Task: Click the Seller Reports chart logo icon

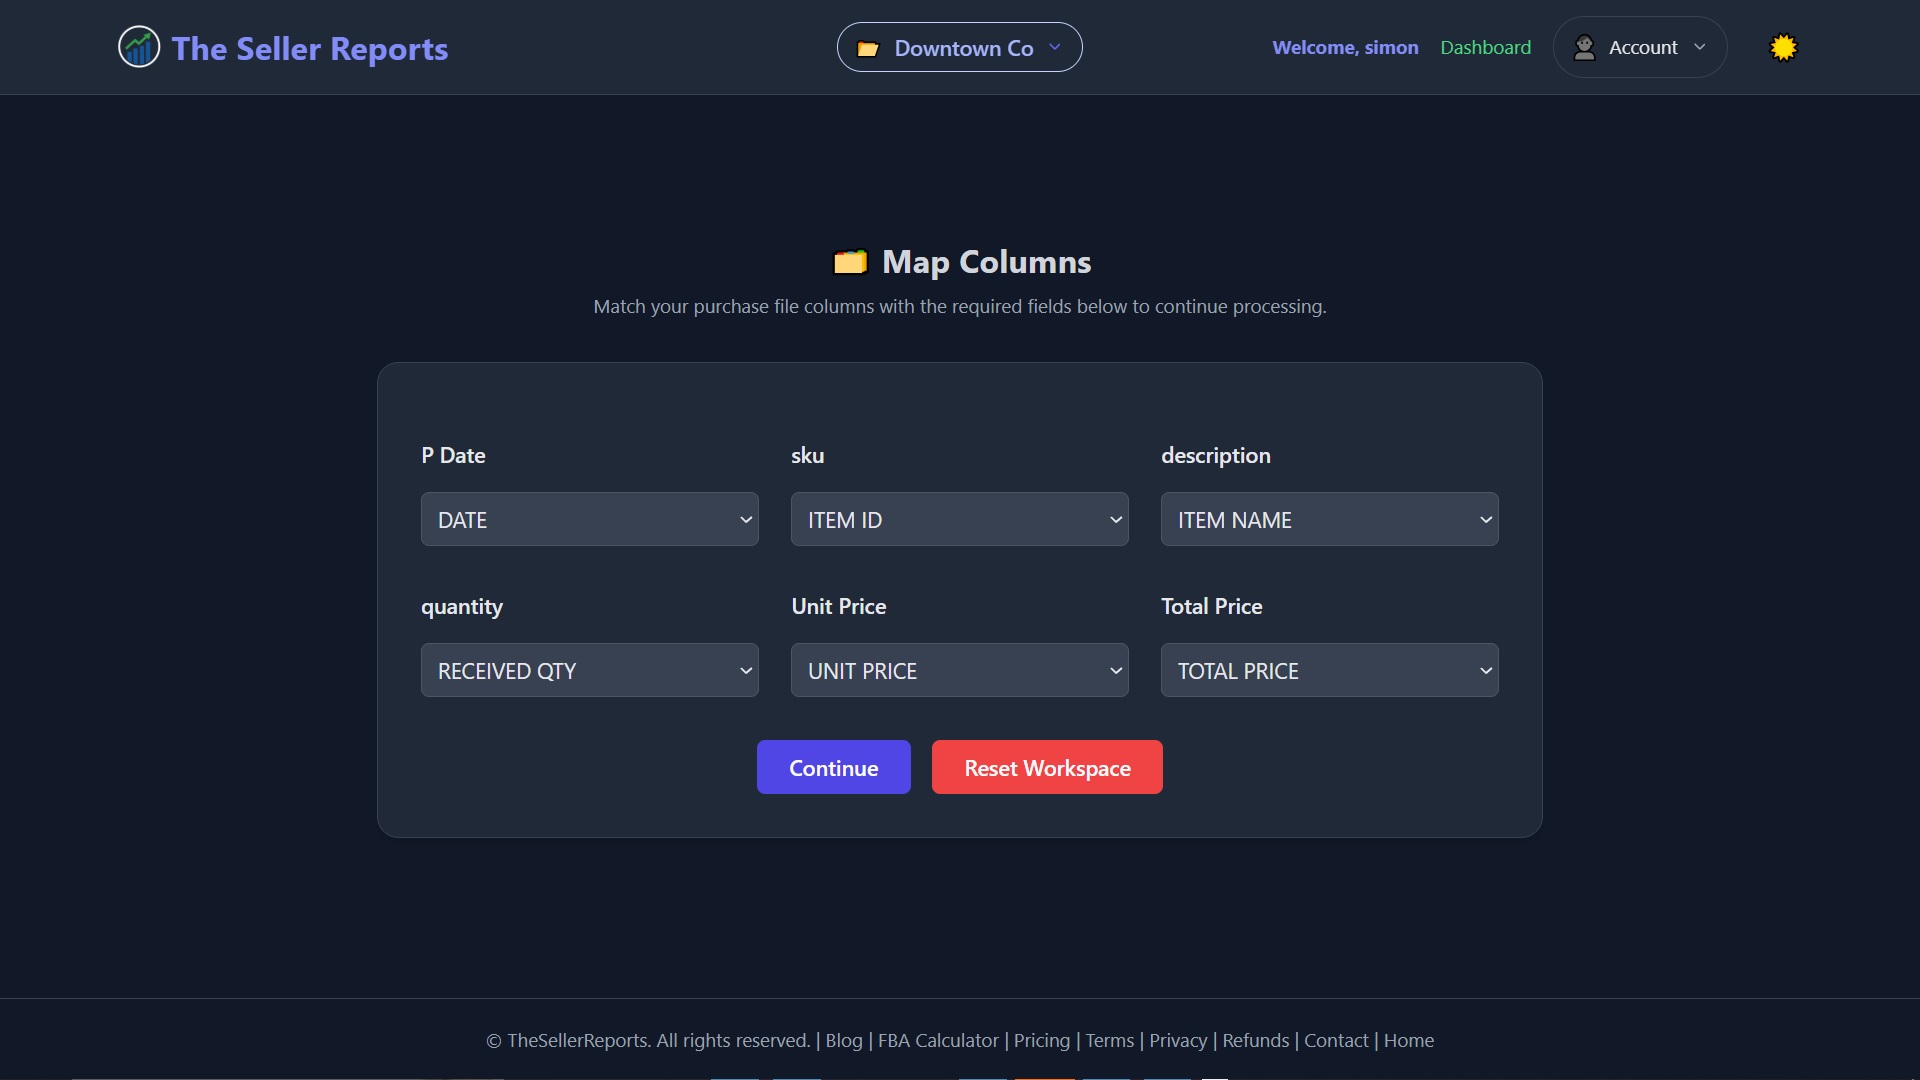Action: tap(139, 47)
